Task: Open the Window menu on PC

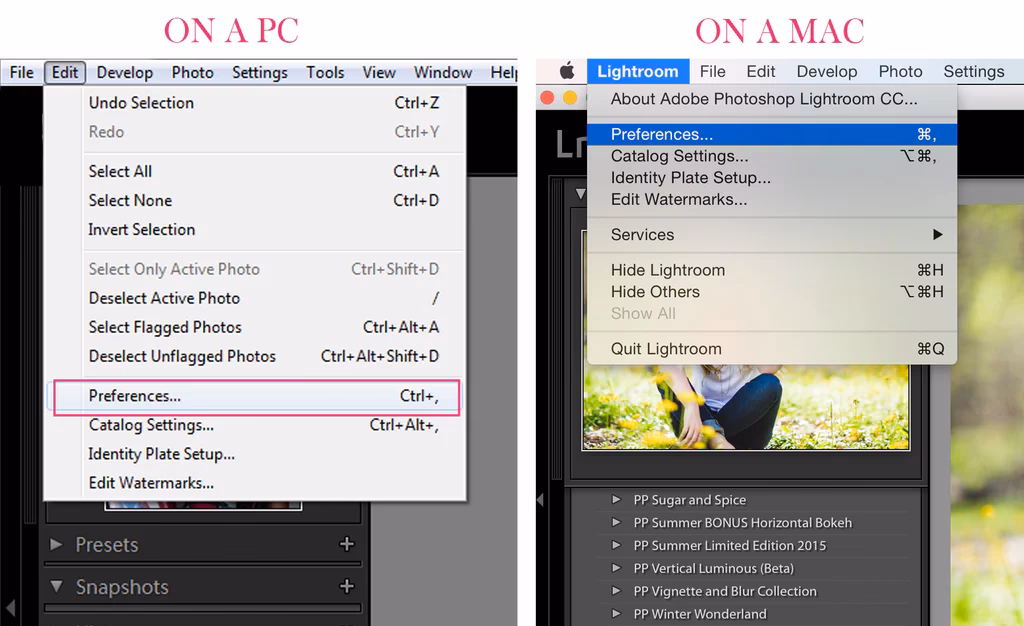Action: point(443,72)
